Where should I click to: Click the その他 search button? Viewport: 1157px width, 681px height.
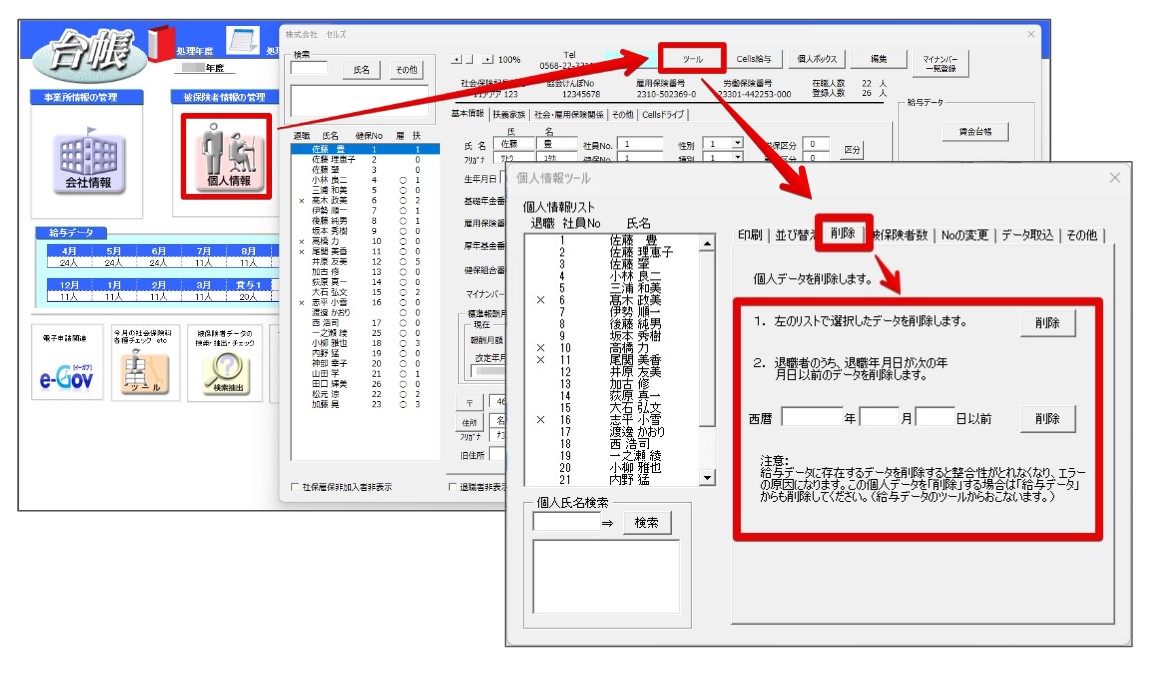(406, 69)
